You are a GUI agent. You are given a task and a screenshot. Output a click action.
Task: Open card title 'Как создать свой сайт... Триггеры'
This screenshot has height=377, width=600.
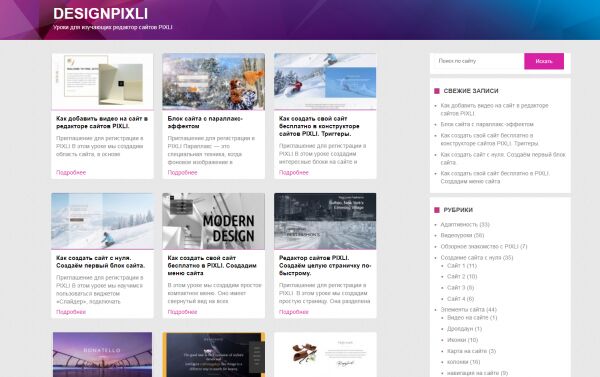point(319,126)
